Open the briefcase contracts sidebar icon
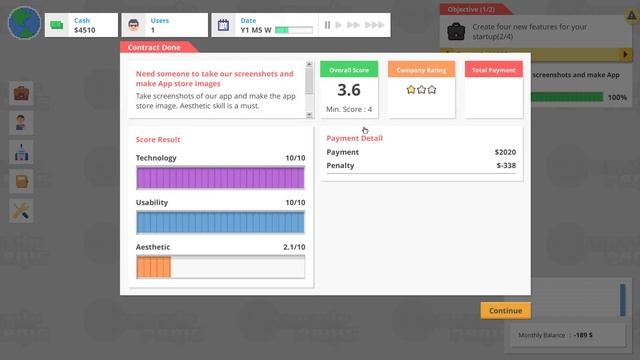The width and height of the screenshot is (640, 360). click(21, 93)
